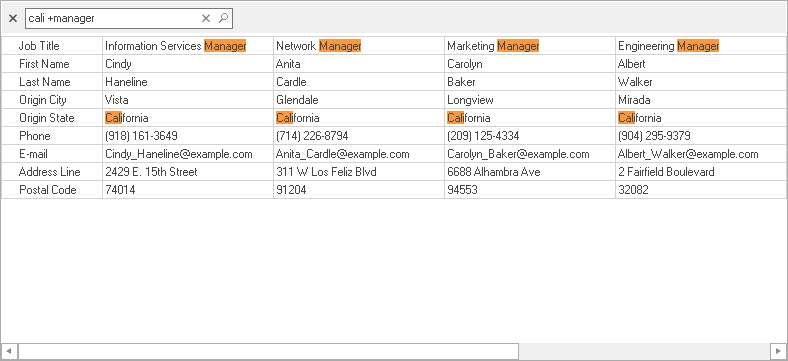Click Carolyn_Baker@example.com email cell
Image resolution: width=788 pixels, height=361 pixels.
pyautogui.click(x=530, y=154)
